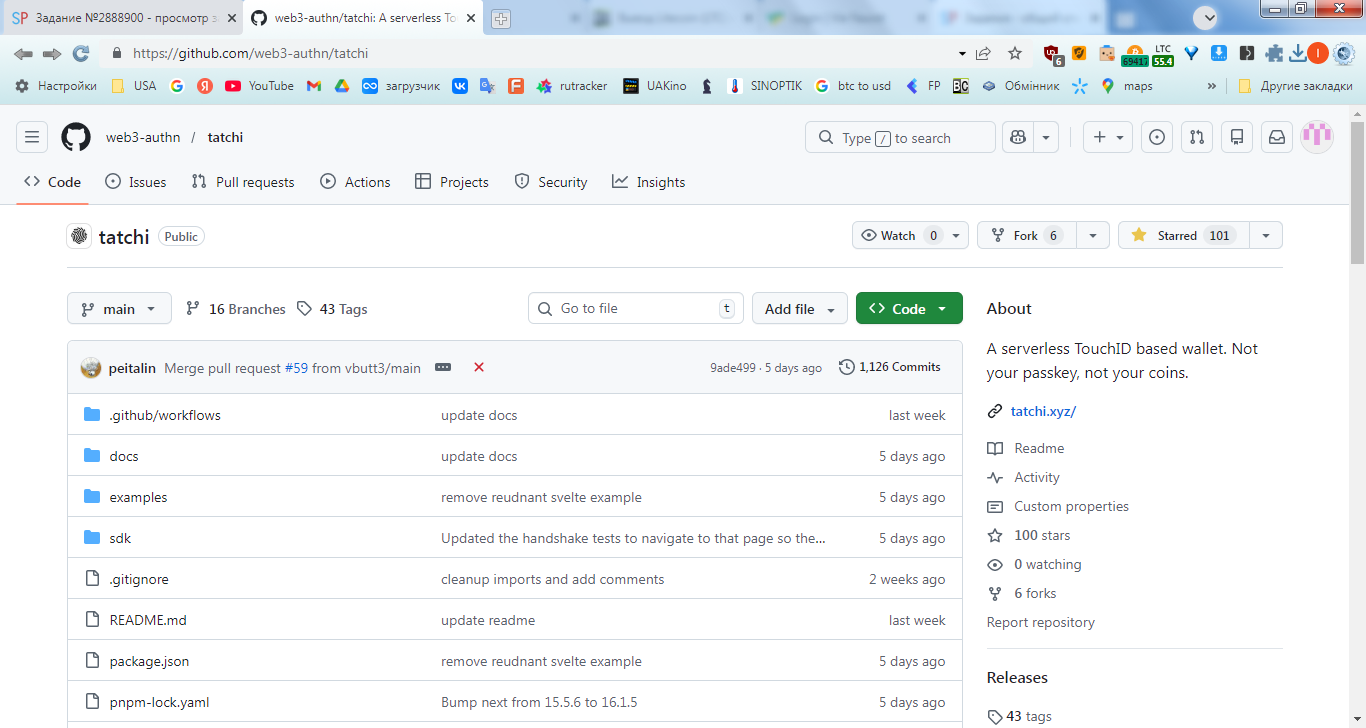Switch to Issues tab
This screenshot has height=728, width=1366.
136,182
